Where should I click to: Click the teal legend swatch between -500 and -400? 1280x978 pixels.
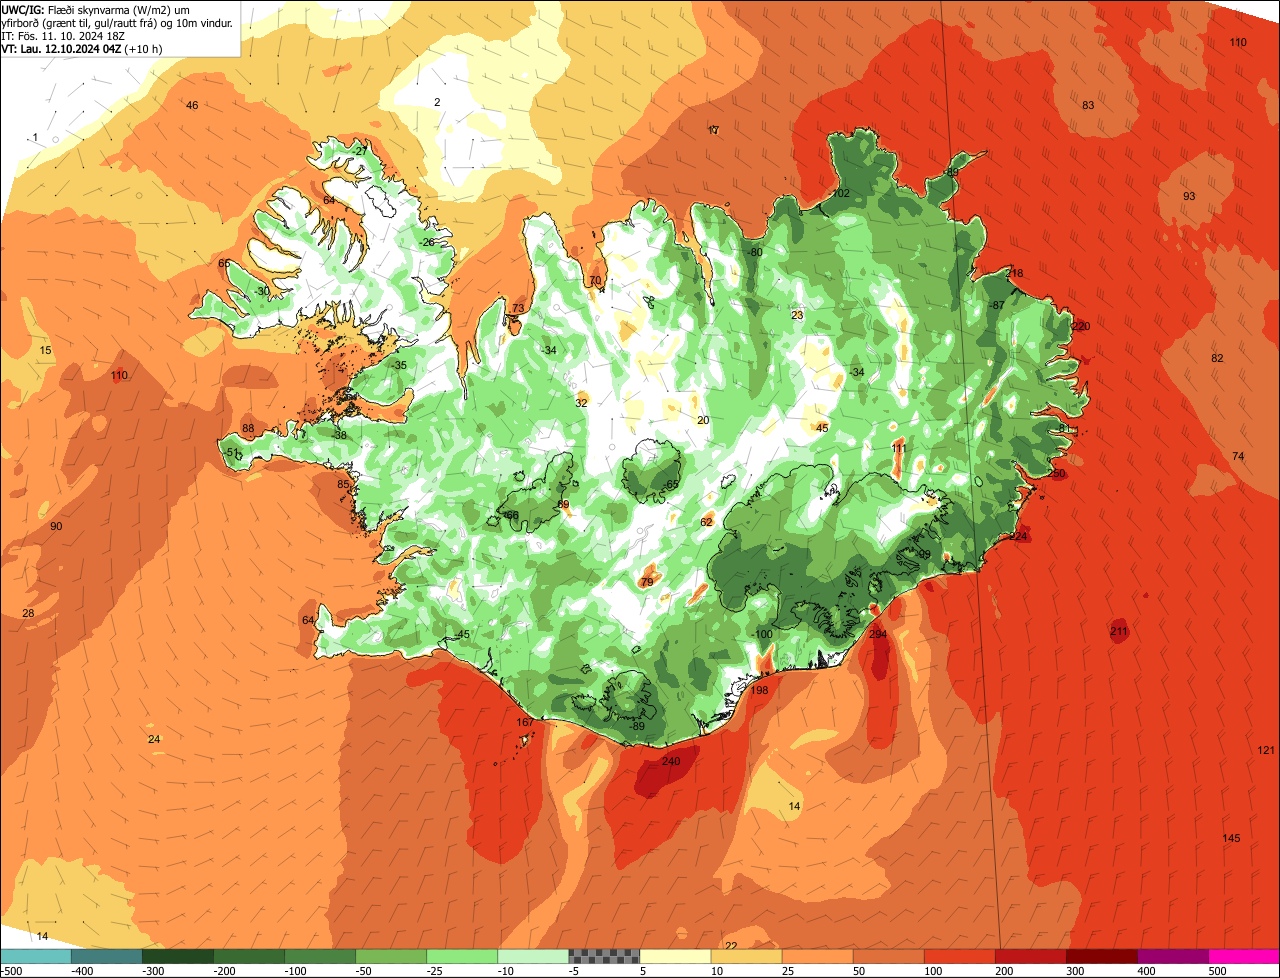36,956
